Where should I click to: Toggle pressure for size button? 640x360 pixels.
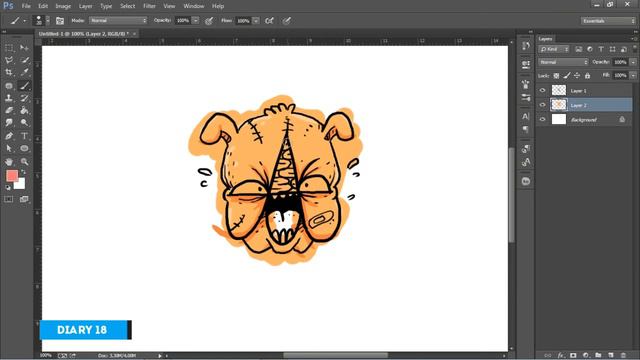(287, 21)
